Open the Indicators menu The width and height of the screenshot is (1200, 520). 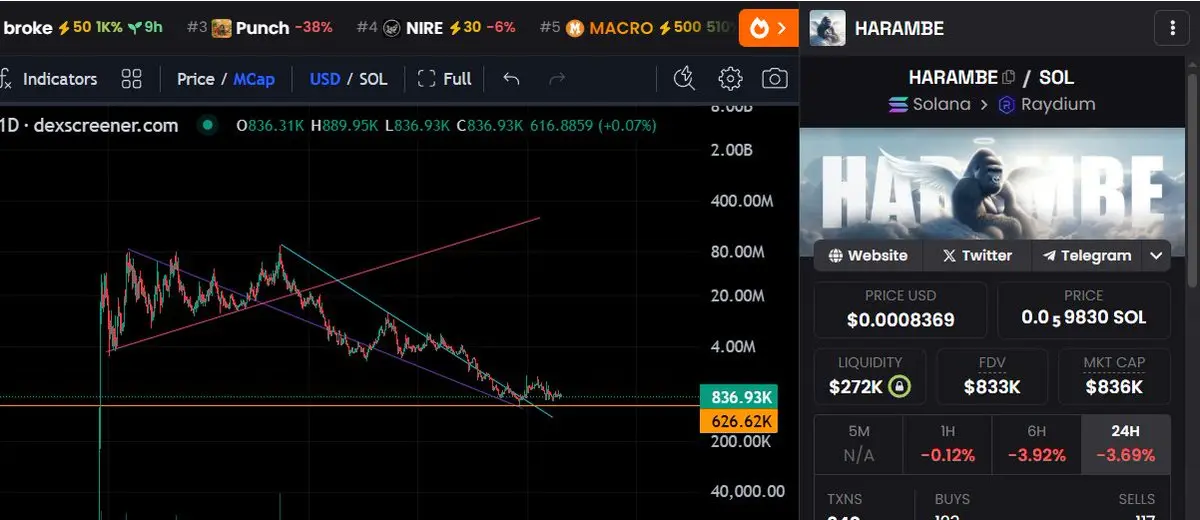pos(49,79)
